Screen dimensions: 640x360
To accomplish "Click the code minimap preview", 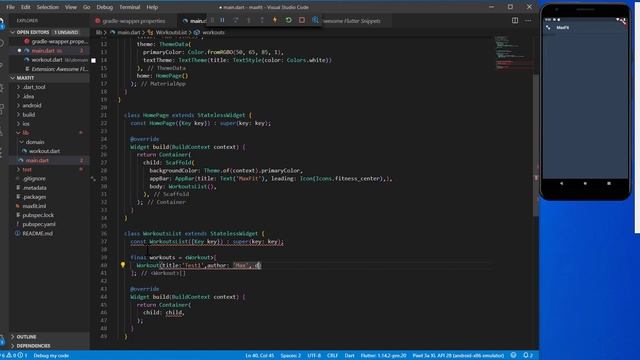I will pos(513,53).
